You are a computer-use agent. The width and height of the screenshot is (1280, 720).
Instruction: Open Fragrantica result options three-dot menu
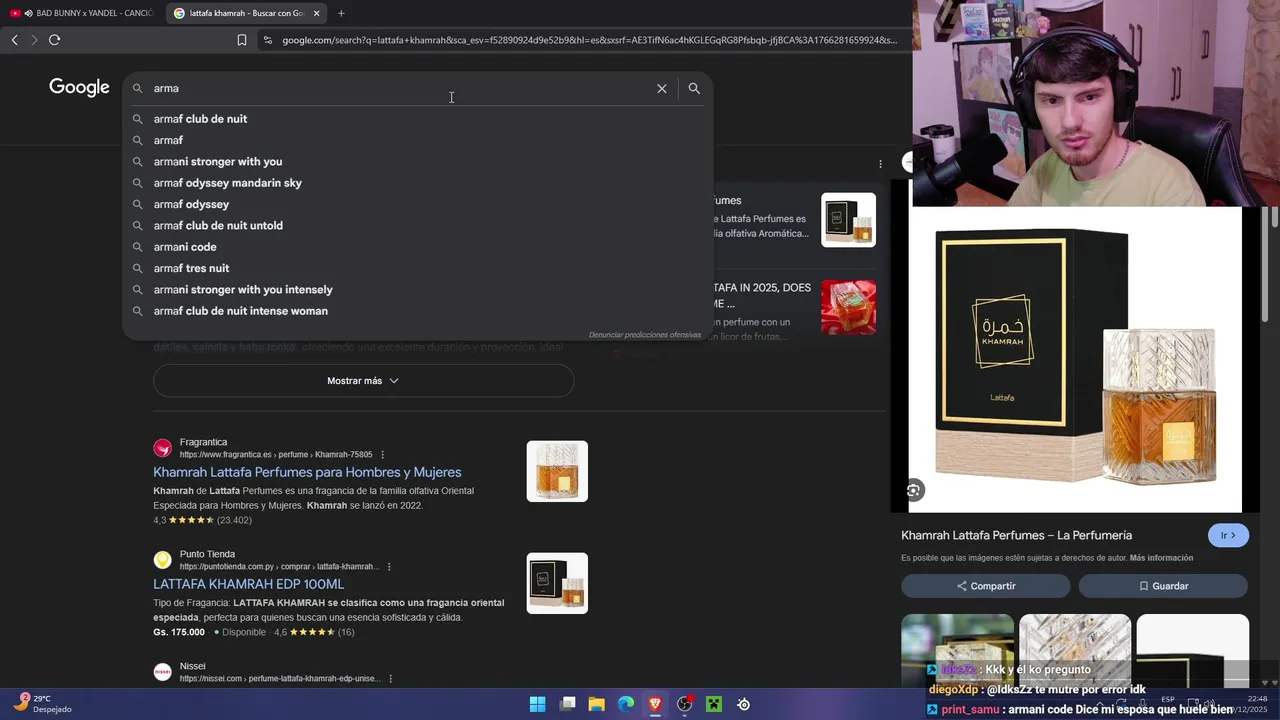click(x=382, y=454)
